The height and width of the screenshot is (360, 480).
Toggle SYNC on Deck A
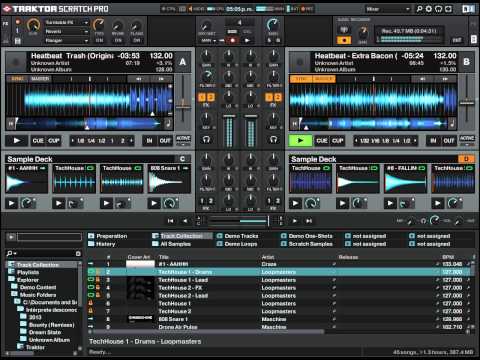pyautogui.click(x=17, y=79)
